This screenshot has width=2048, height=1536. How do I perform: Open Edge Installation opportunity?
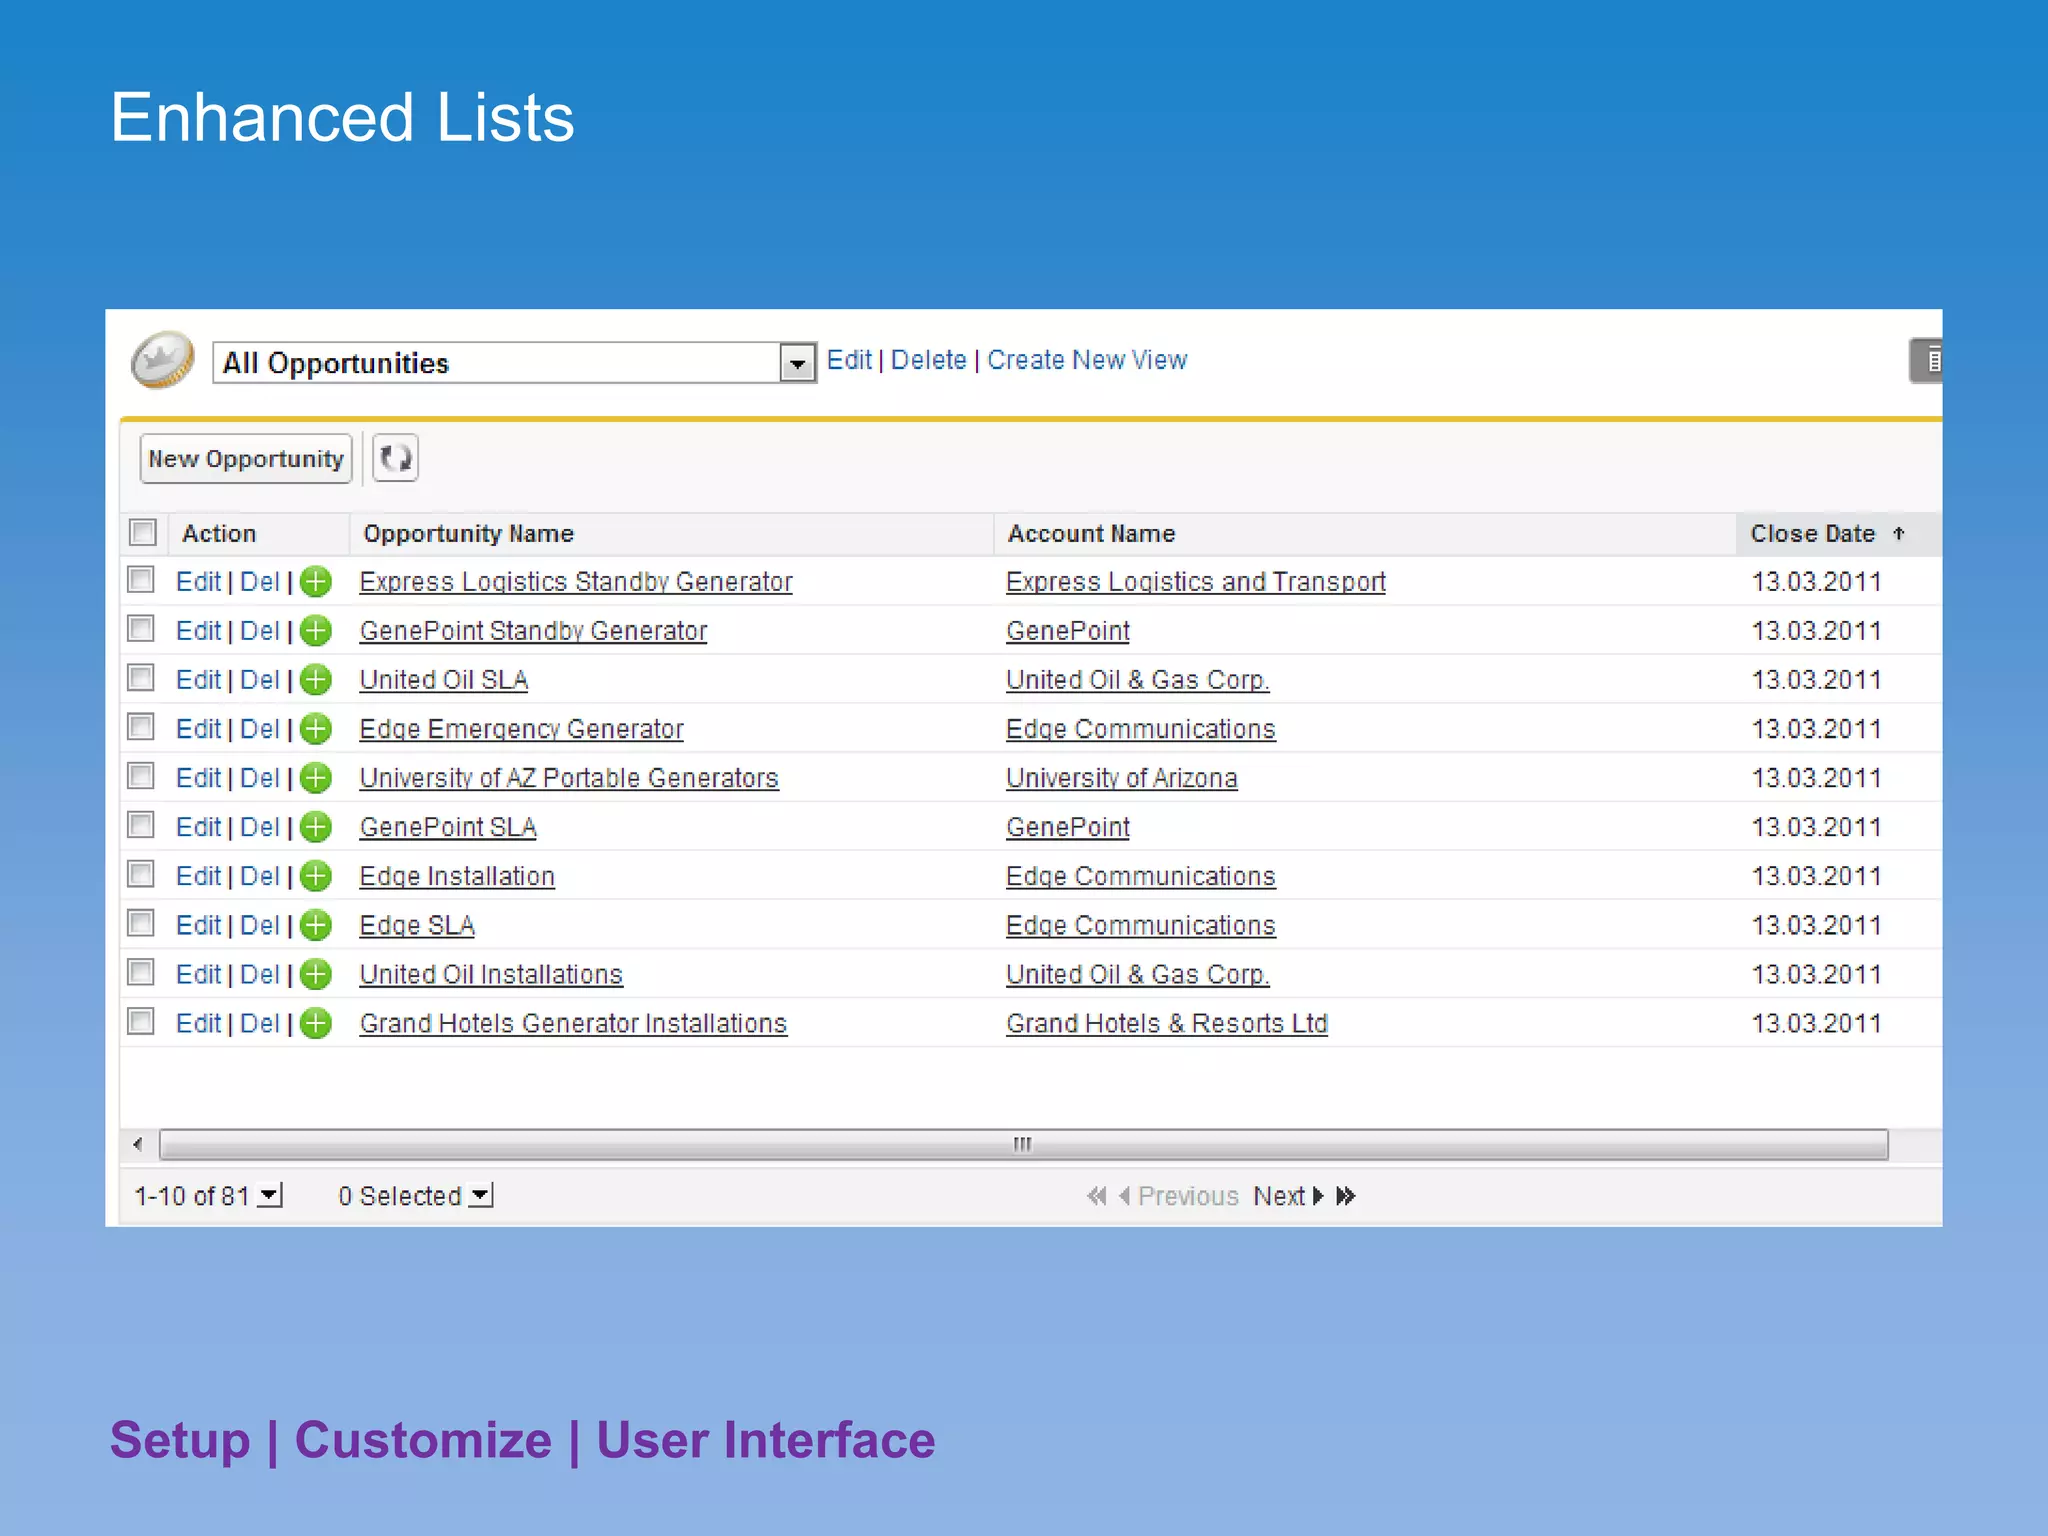coord(457,876)
